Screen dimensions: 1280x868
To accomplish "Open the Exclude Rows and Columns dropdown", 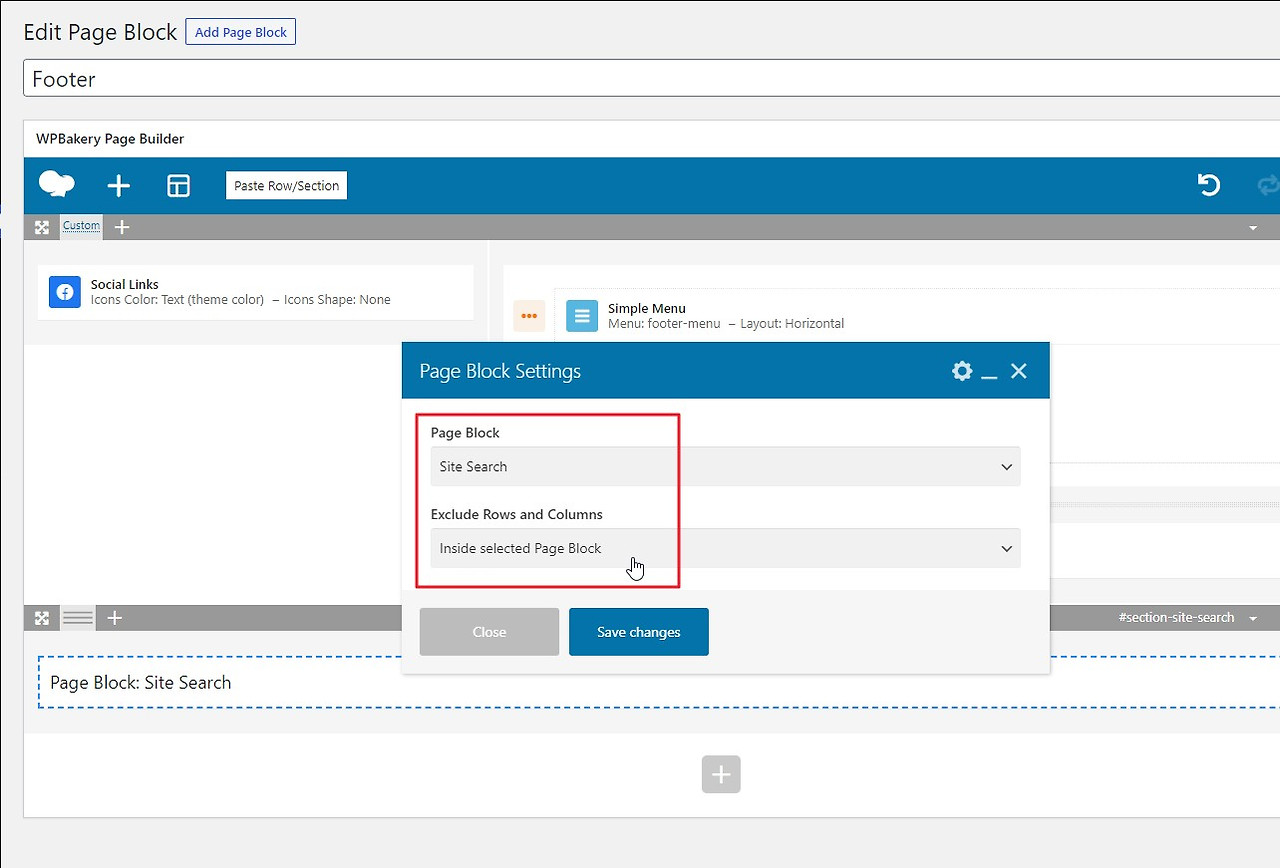I will 725,548.
